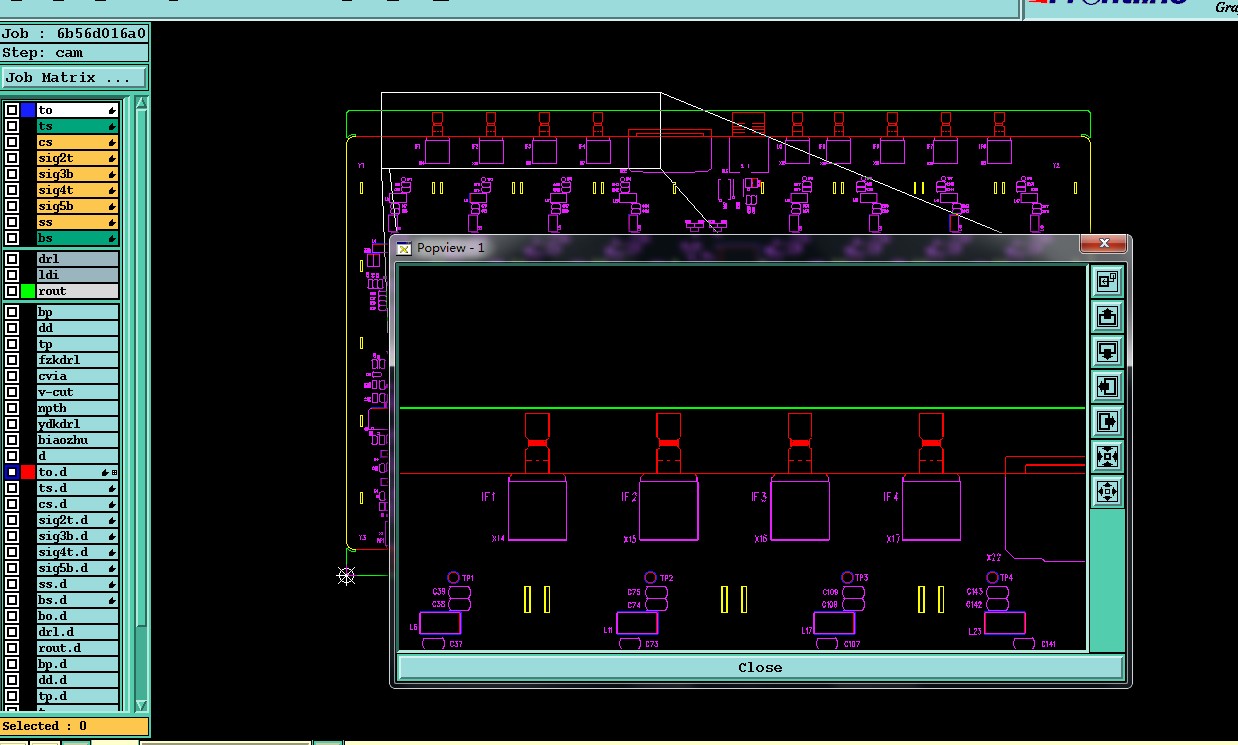Select the 'npth' layer row
The width and height of the screenshot is (1238, 745).
pyautogui.click(x=78, y=408)
